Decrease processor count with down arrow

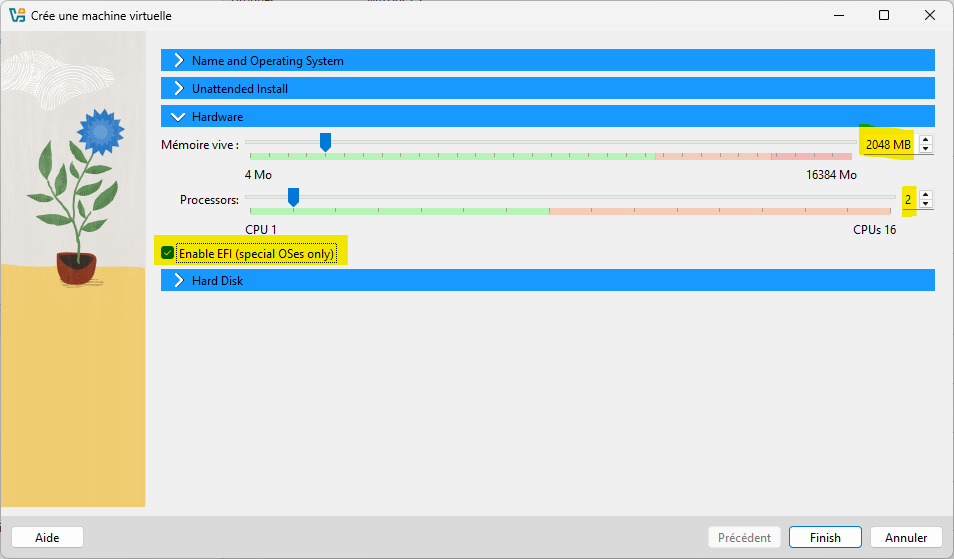pos(925,204)
